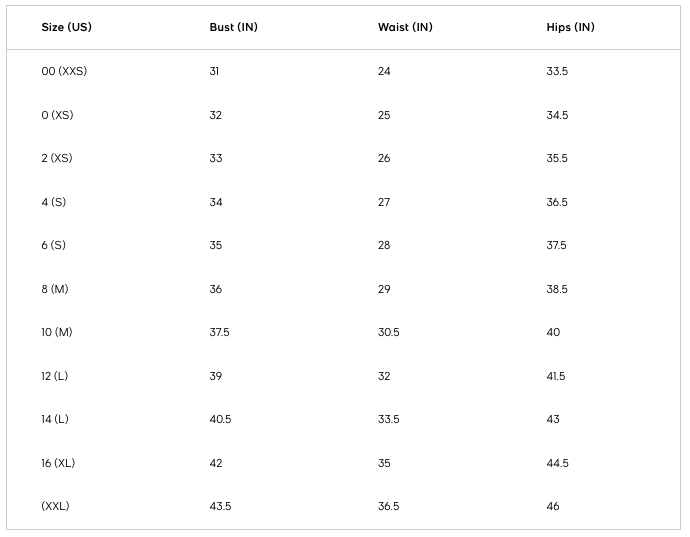Image resolution: width=690 pixels, height=537 pixels.
Task: Click the 10 (M) size cell
Action: tap(57, 332)
